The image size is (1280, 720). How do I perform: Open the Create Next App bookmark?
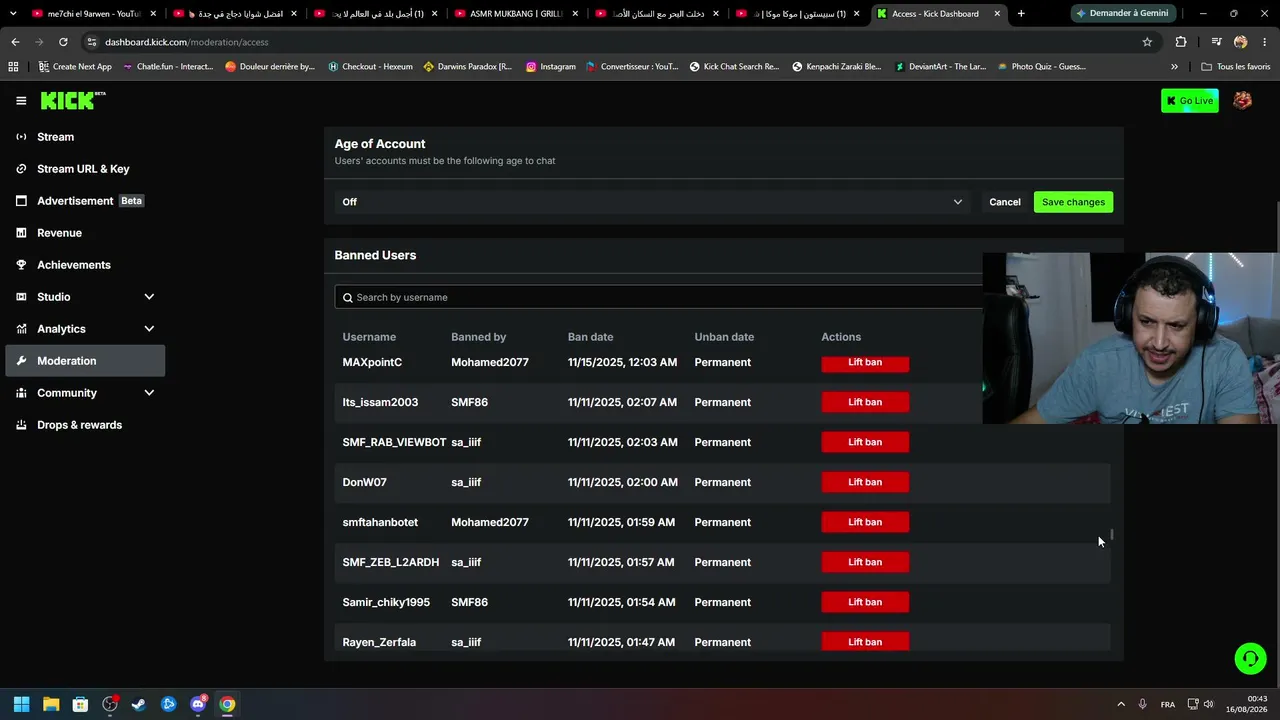pos(74,67)
